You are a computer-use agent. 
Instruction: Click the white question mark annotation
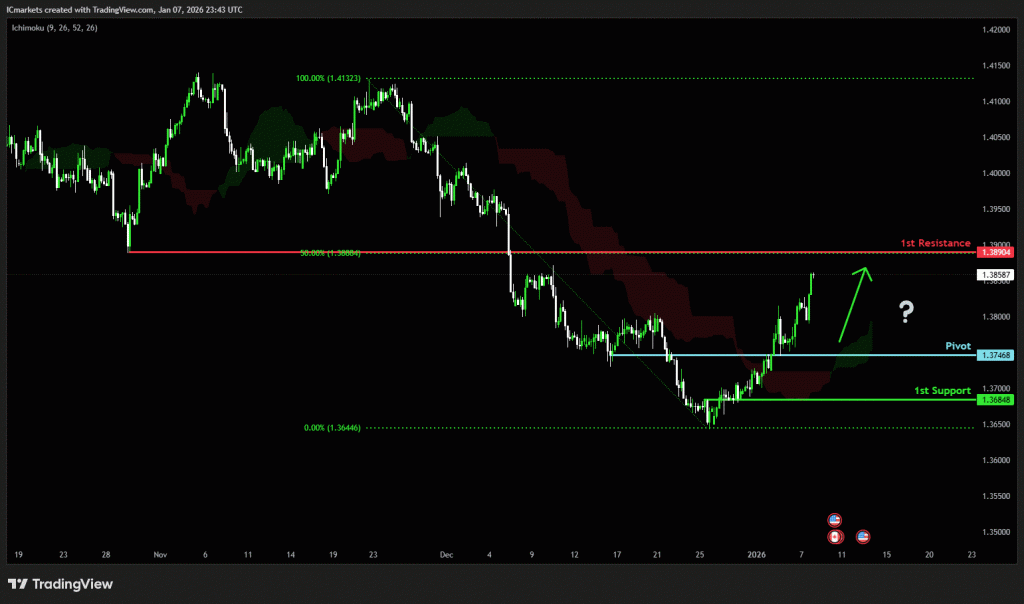(906, 312)
